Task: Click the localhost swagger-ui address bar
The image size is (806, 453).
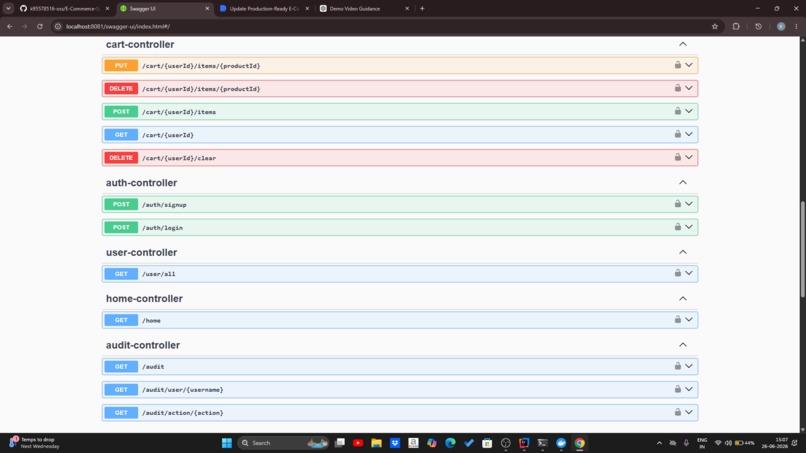Action: 380,26
